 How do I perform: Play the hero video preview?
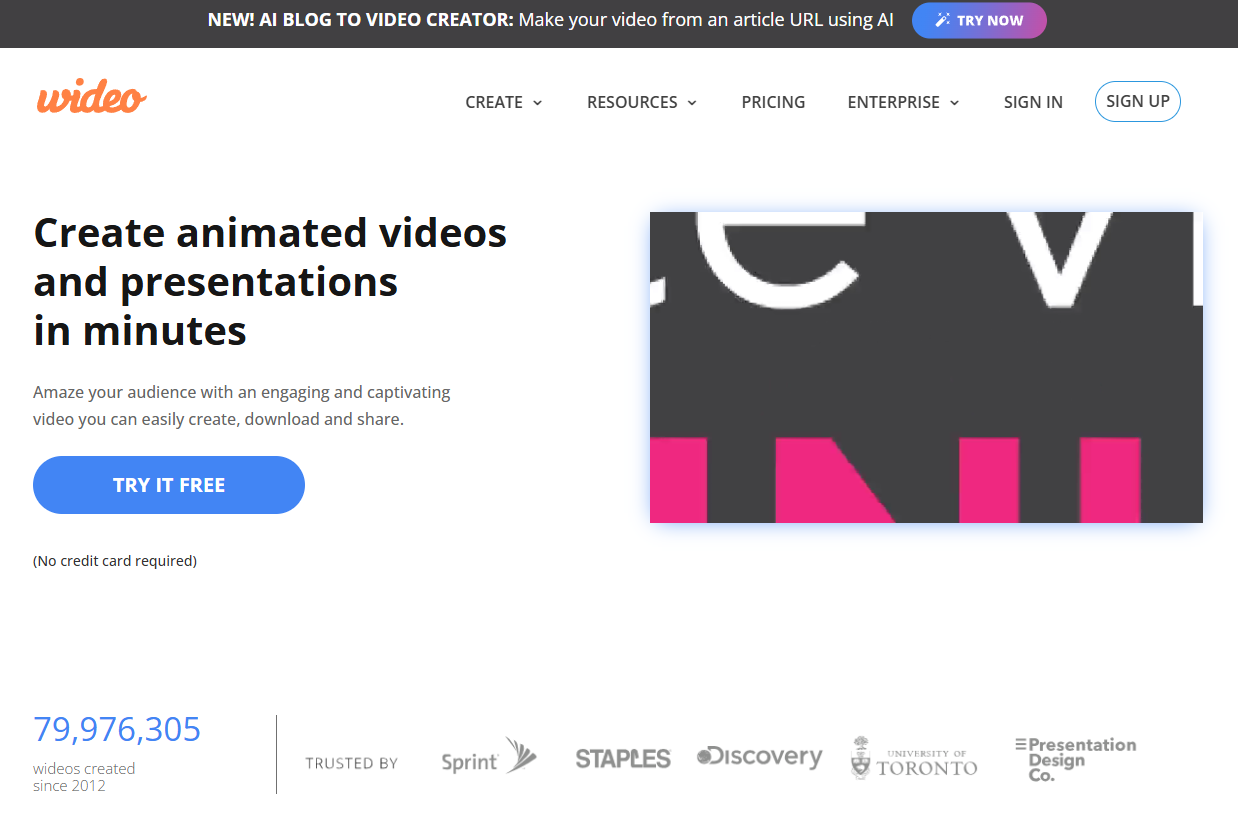click(926, 367)
